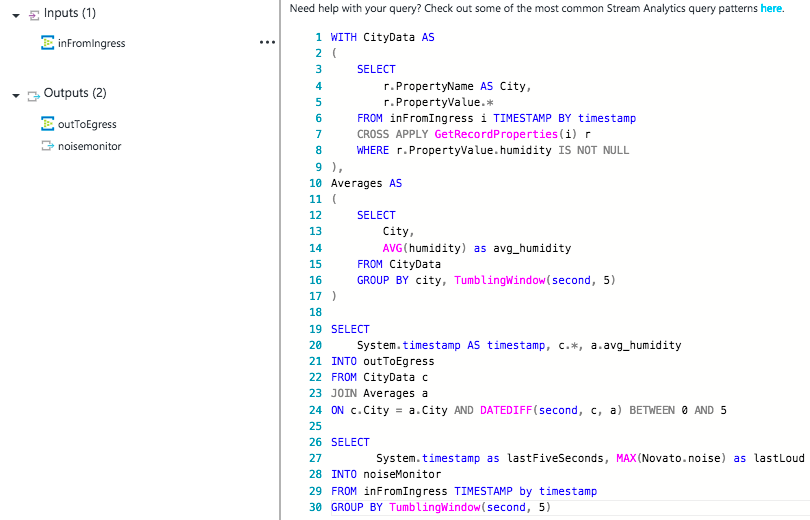
Task: Click DATEDIFF function on line 24
Action: coord(506,411)
